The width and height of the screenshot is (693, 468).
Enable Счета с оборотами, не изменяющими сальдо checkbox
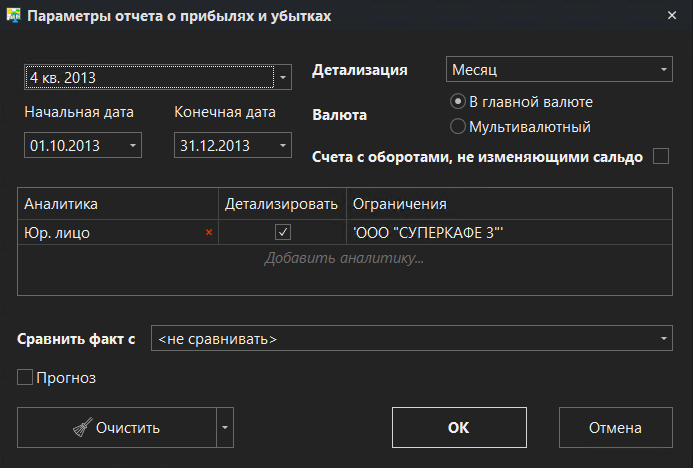pos(661,156)
